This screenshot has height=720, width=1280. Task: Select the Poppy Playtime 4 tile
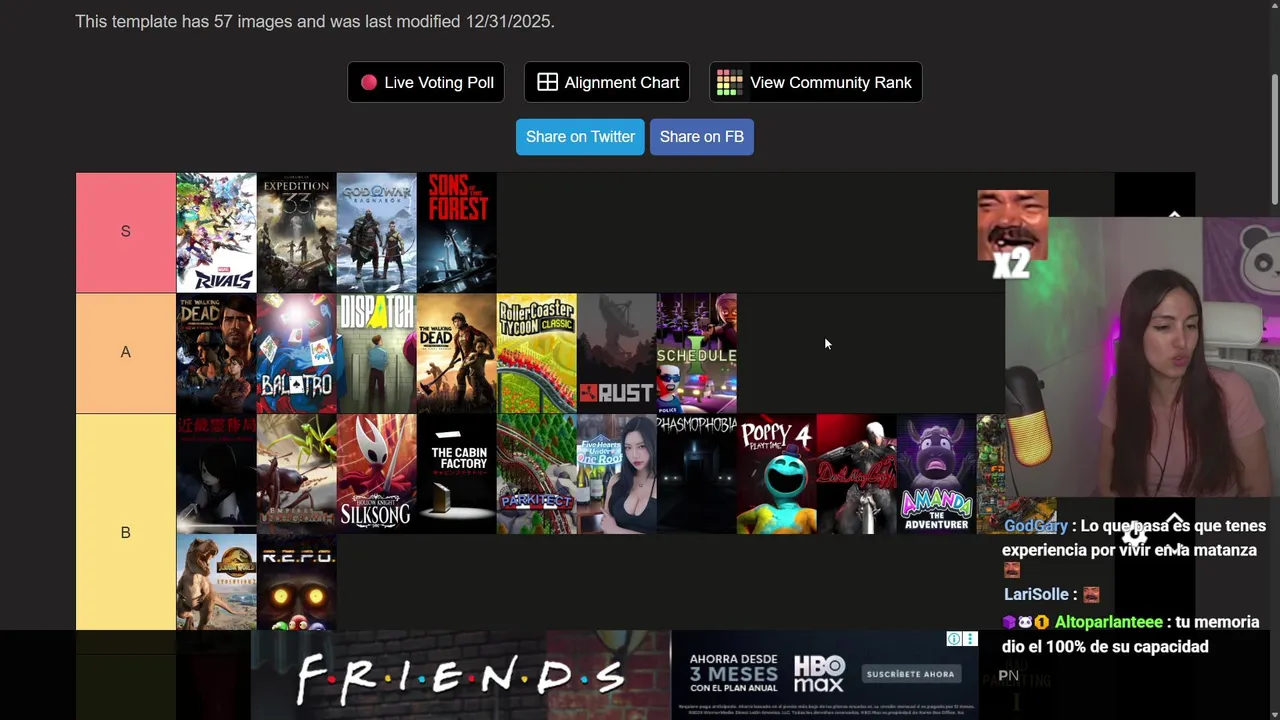pyautogui.click(x=777, y=474)
